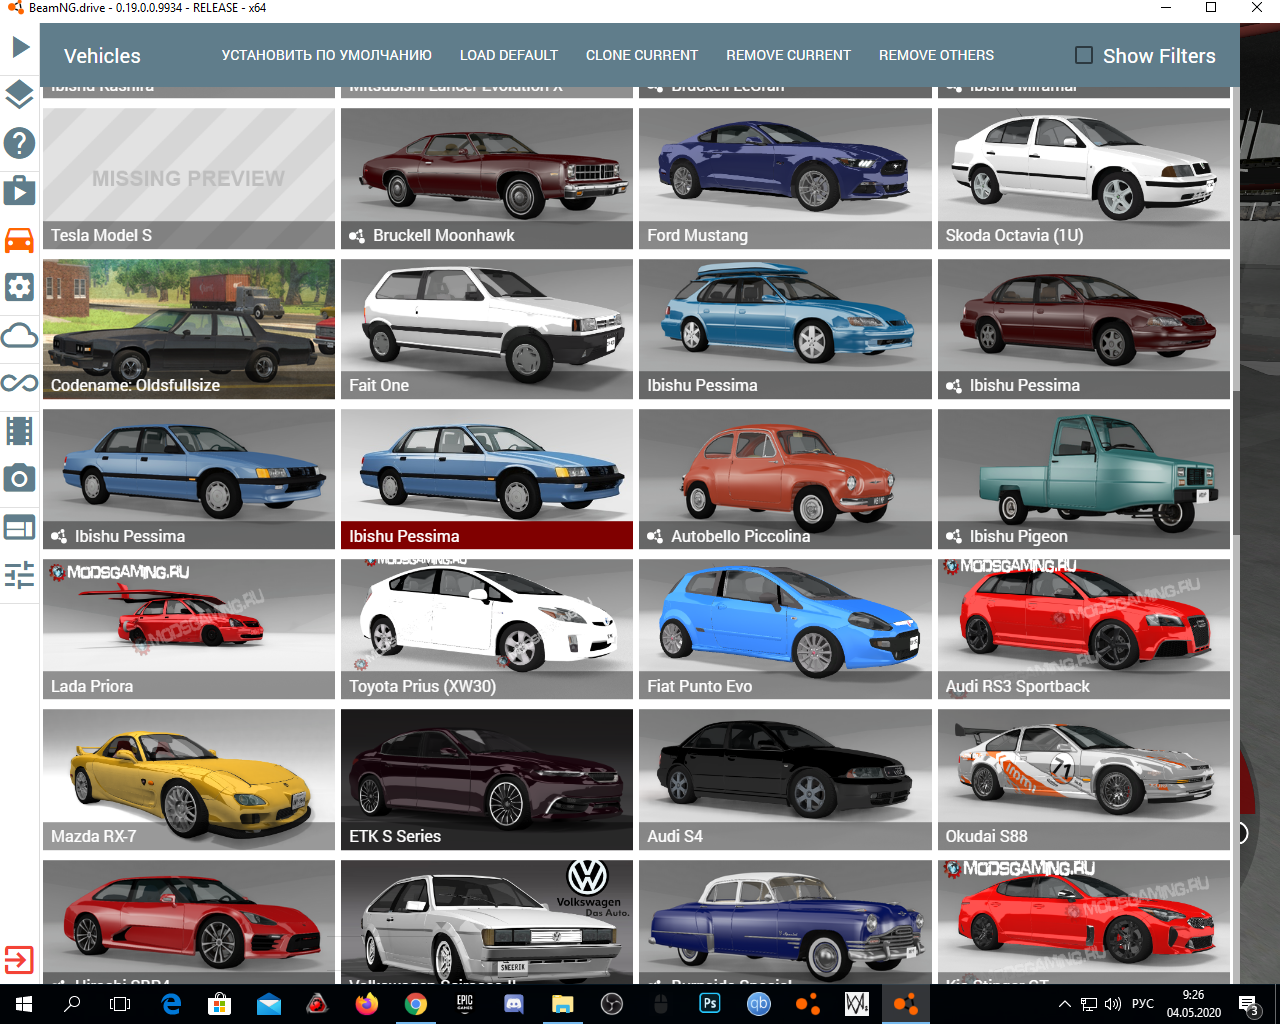Click the 'Vehicles' panel title
This screenshot has height=1024, width=1280.
102,56
